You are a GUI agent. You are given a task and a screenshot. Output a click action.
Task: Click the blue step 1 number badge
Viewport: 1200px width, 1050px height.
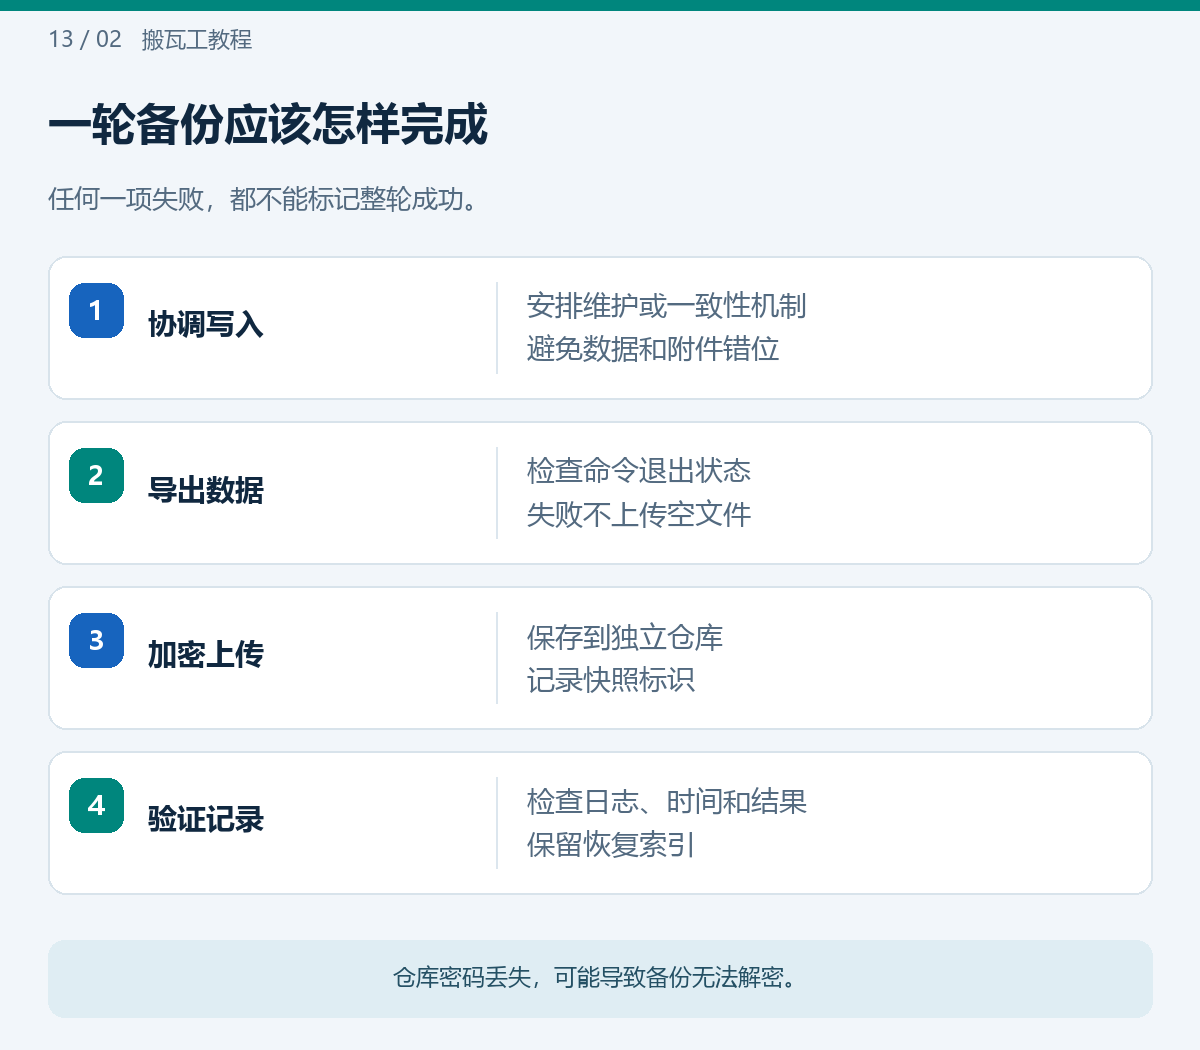click(x=96, y=310)
